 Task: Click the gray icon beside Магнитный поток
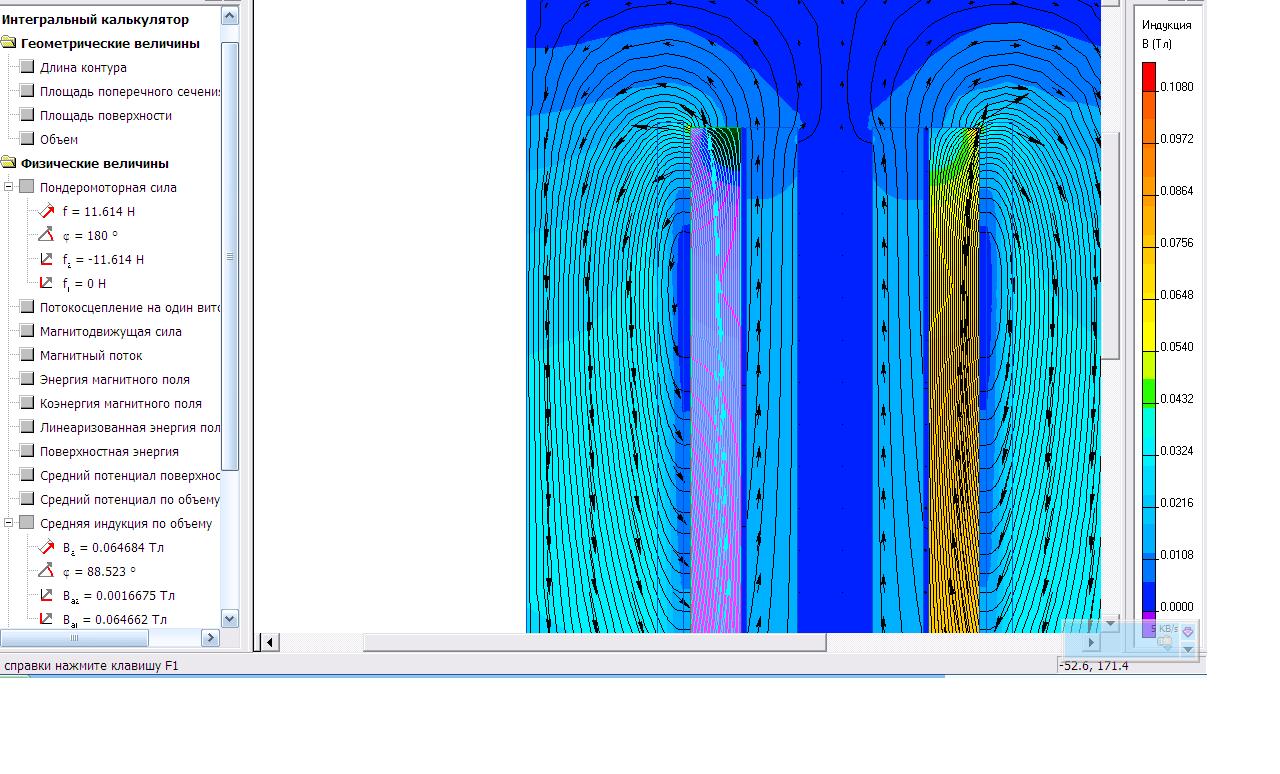pos(26,356)
